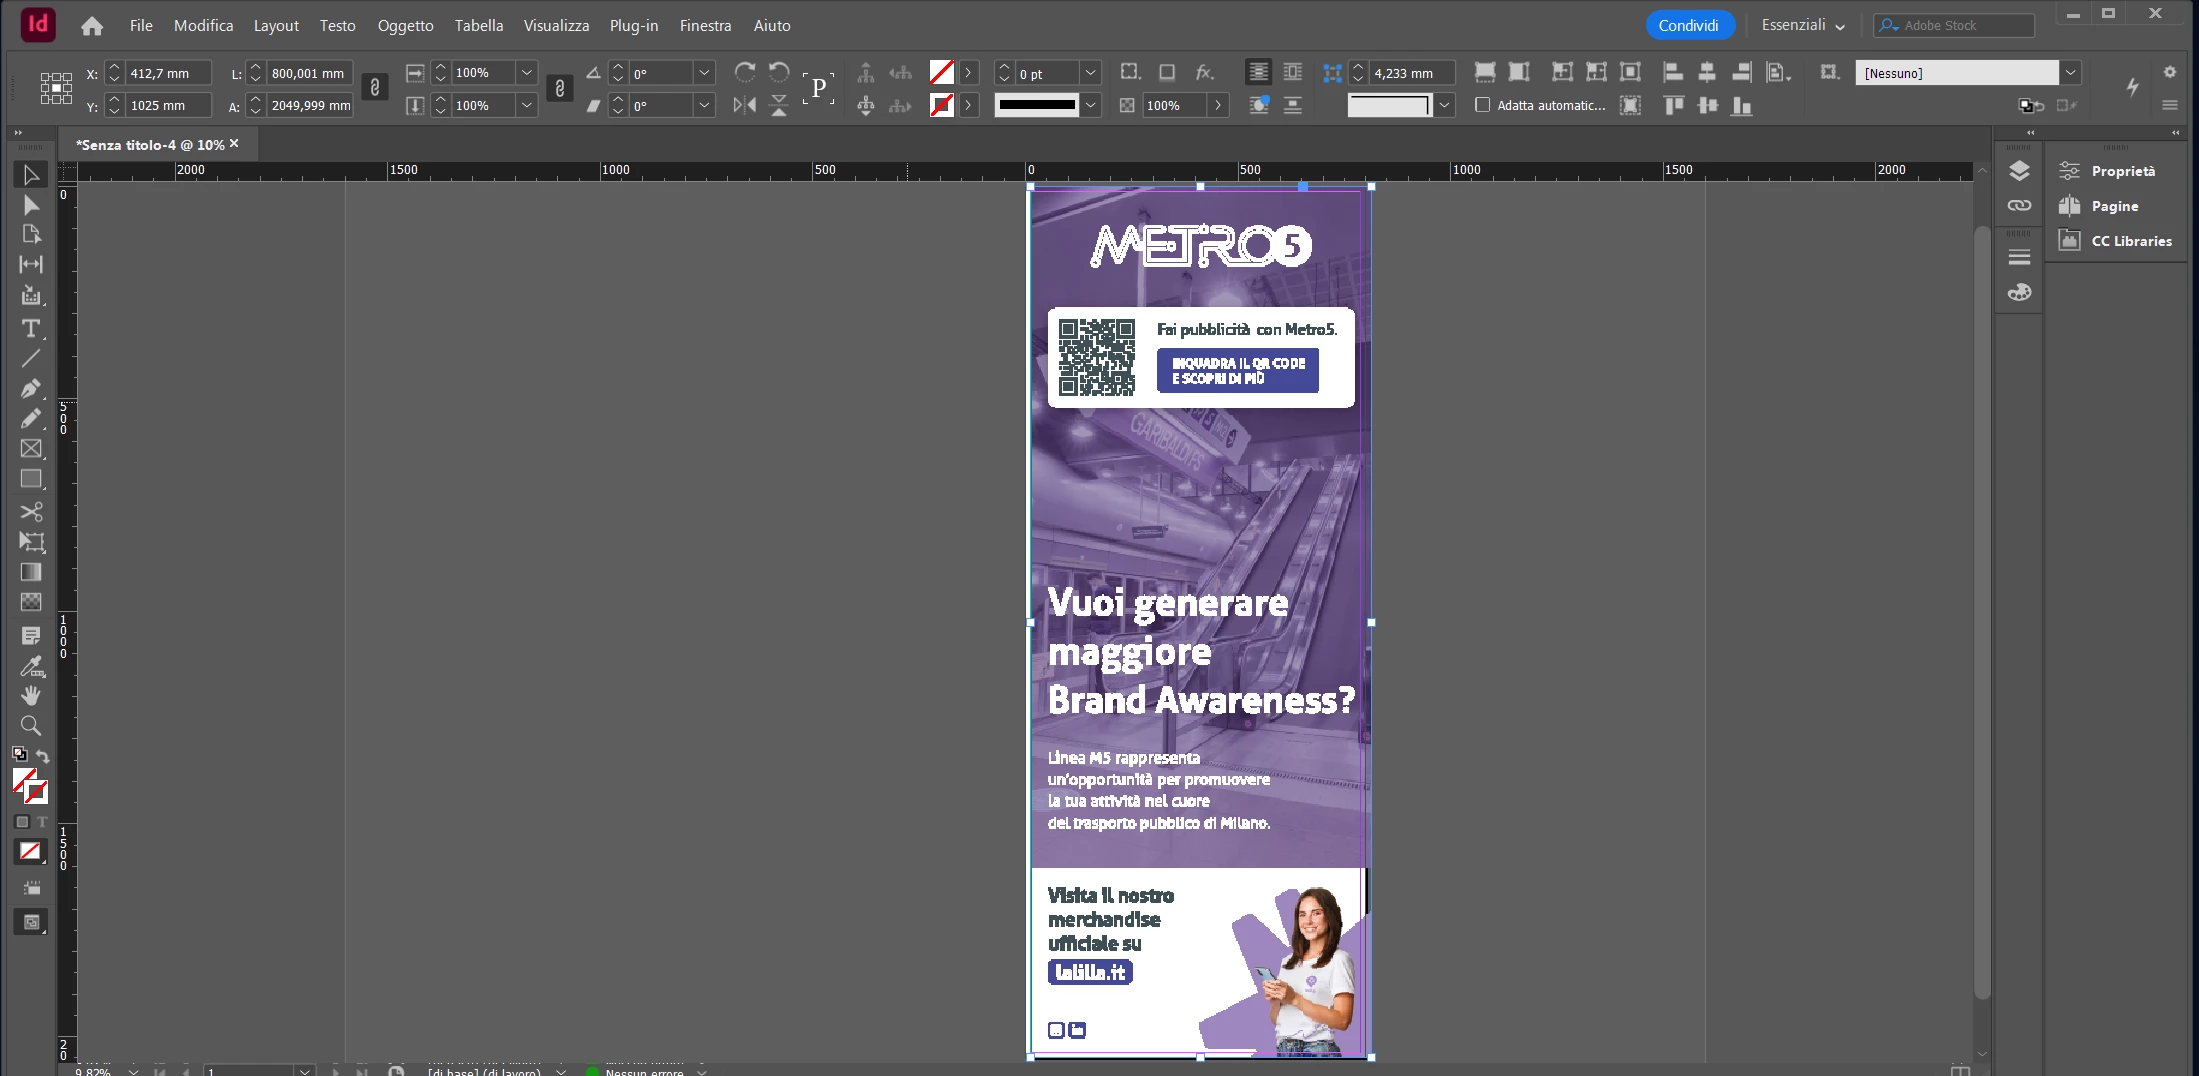Open the horizontal scale percentage dropdown
This screenshot has width=2199, height=1076.
[527, 73]
